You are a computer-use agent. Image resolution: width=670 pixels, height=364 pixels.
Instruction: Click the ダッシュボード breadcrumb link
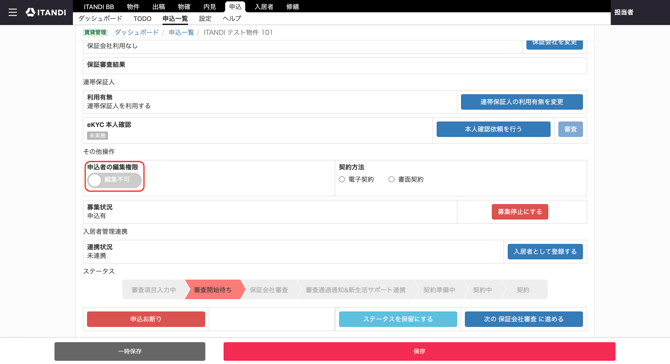tap(137, 32)
